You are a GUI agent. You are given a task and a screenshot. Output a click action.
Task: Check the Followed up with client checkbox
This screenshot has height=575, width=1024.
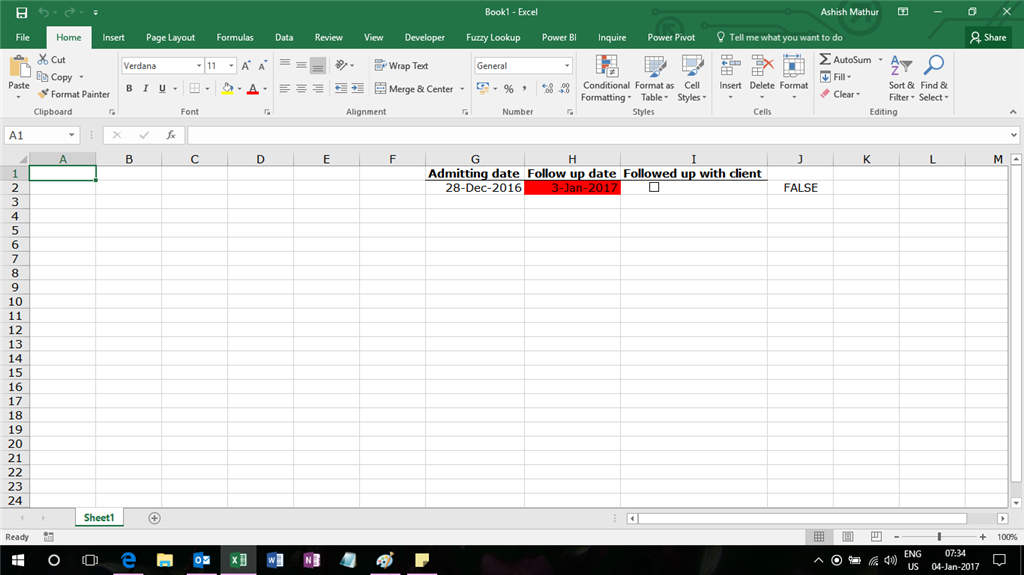click(654, 187)
